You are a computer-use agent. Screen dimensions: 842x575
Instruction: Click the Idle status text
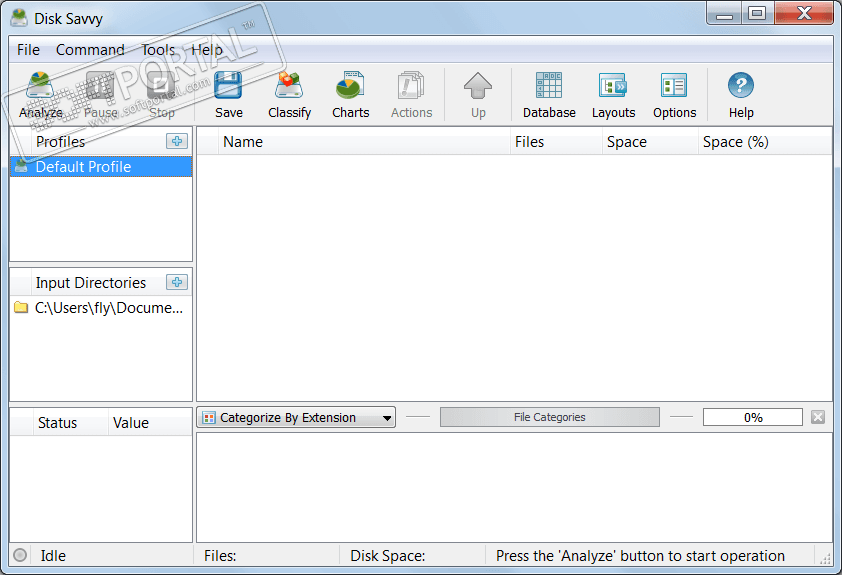pyautogui.click(x=53, y=556)
